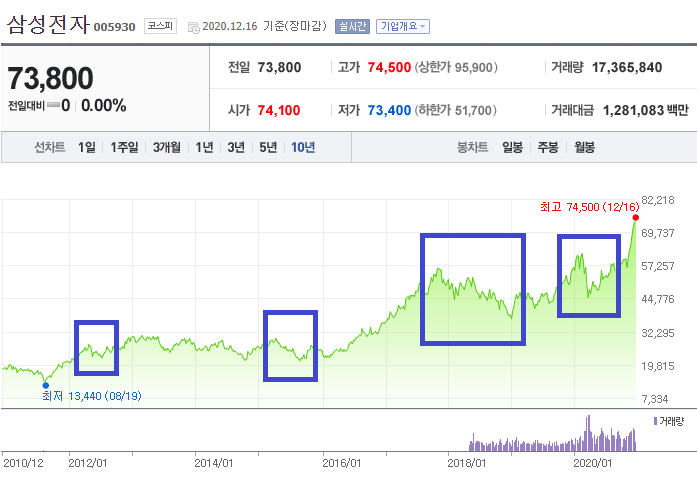Click the 고가 value 74,500
697x485 pixels.
389,67
